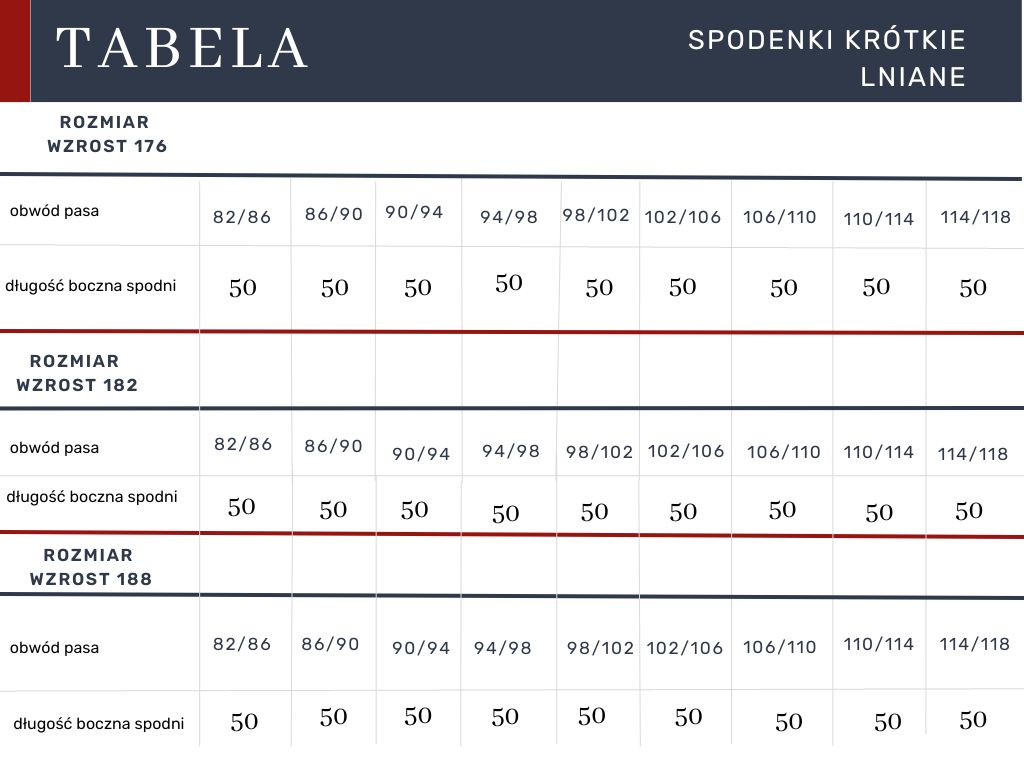Click the red stripe beside TABELA
Image resolution: width=1024 pixels, height=768 pixels.
(x=14, y=50)
